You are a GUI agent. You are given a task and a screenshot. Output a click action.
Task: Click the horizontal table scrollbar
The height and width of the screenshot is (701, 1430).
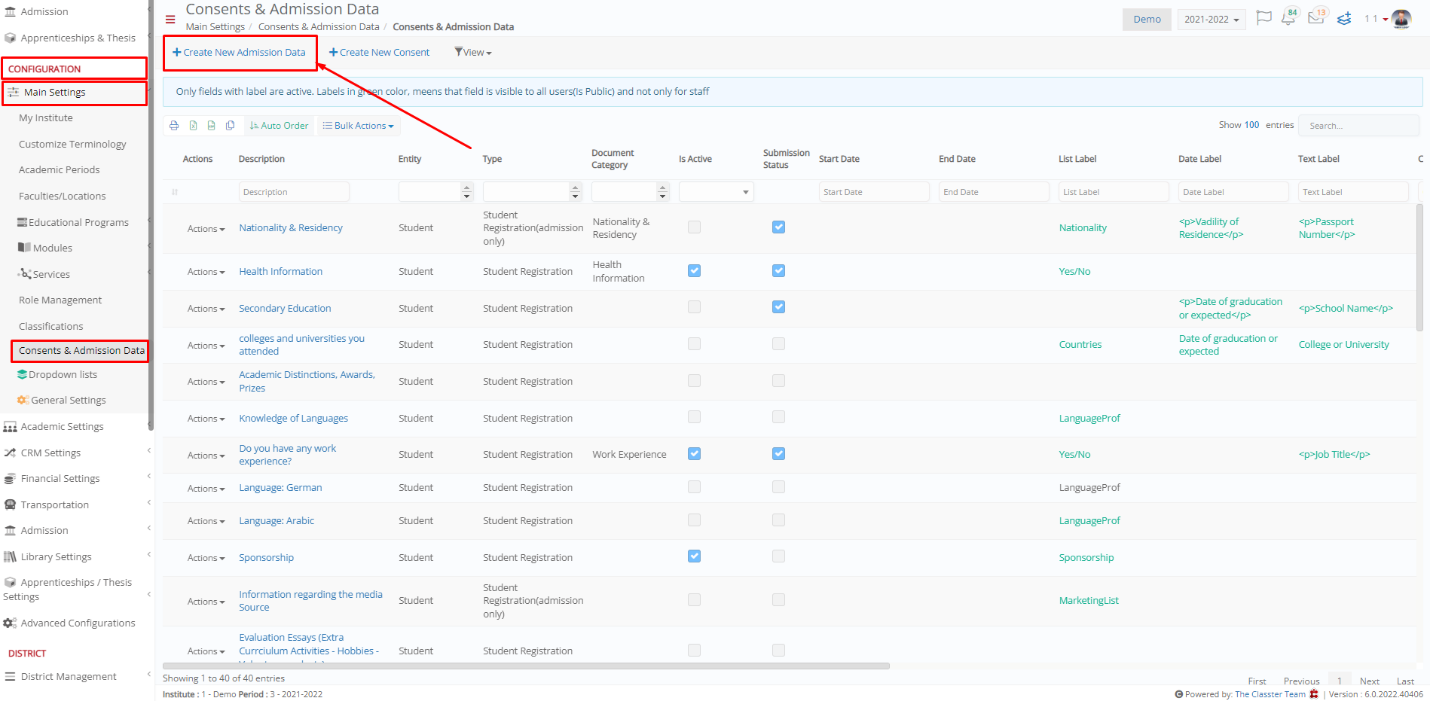526,665
